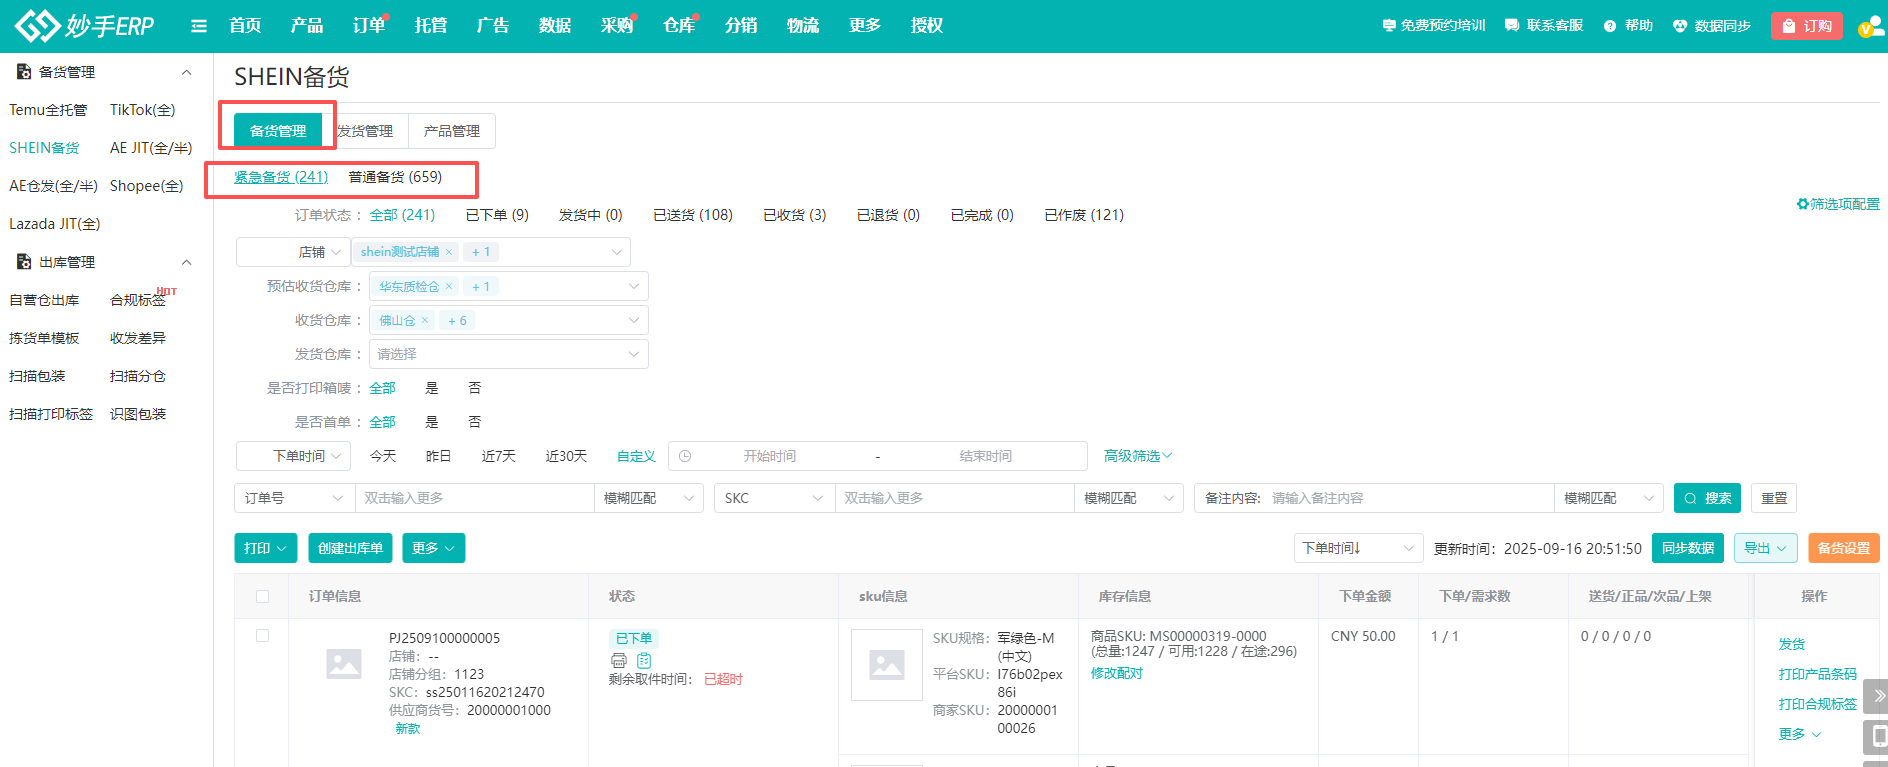Open 备货设置 settings

pyautogui.click(x=1844, y=548)
